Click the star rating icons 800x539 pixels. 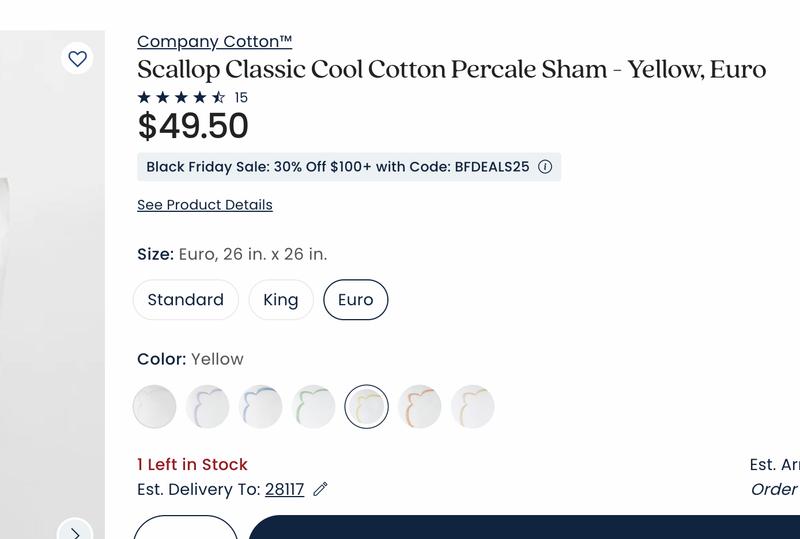pyautogui.click(x=181, y=97)
